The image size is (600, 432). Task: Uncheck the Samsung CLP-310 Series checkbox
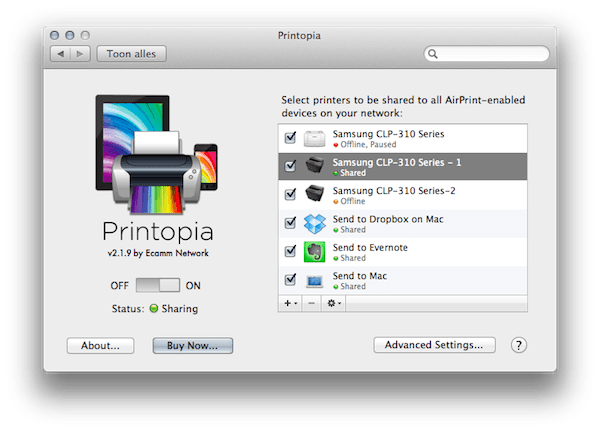(290, 137)
